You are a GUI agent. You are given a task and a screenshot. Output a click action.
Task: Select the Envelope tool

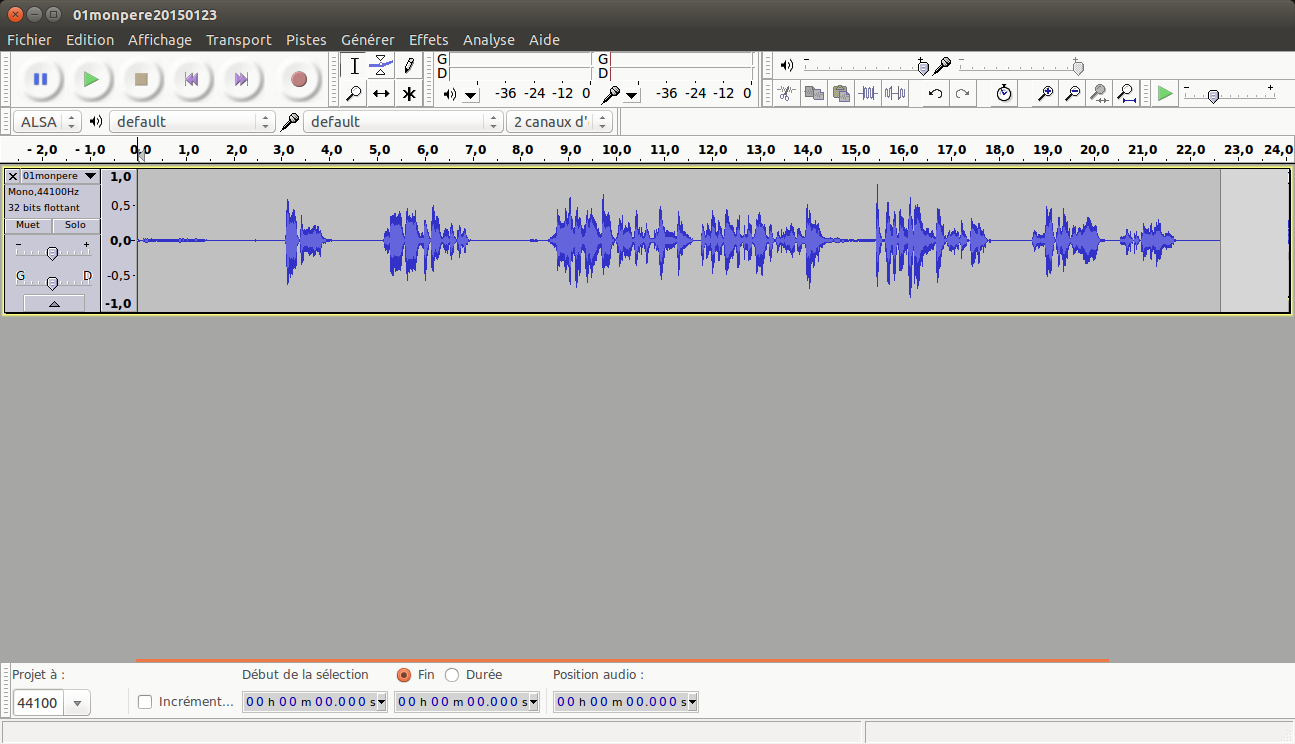381,66
